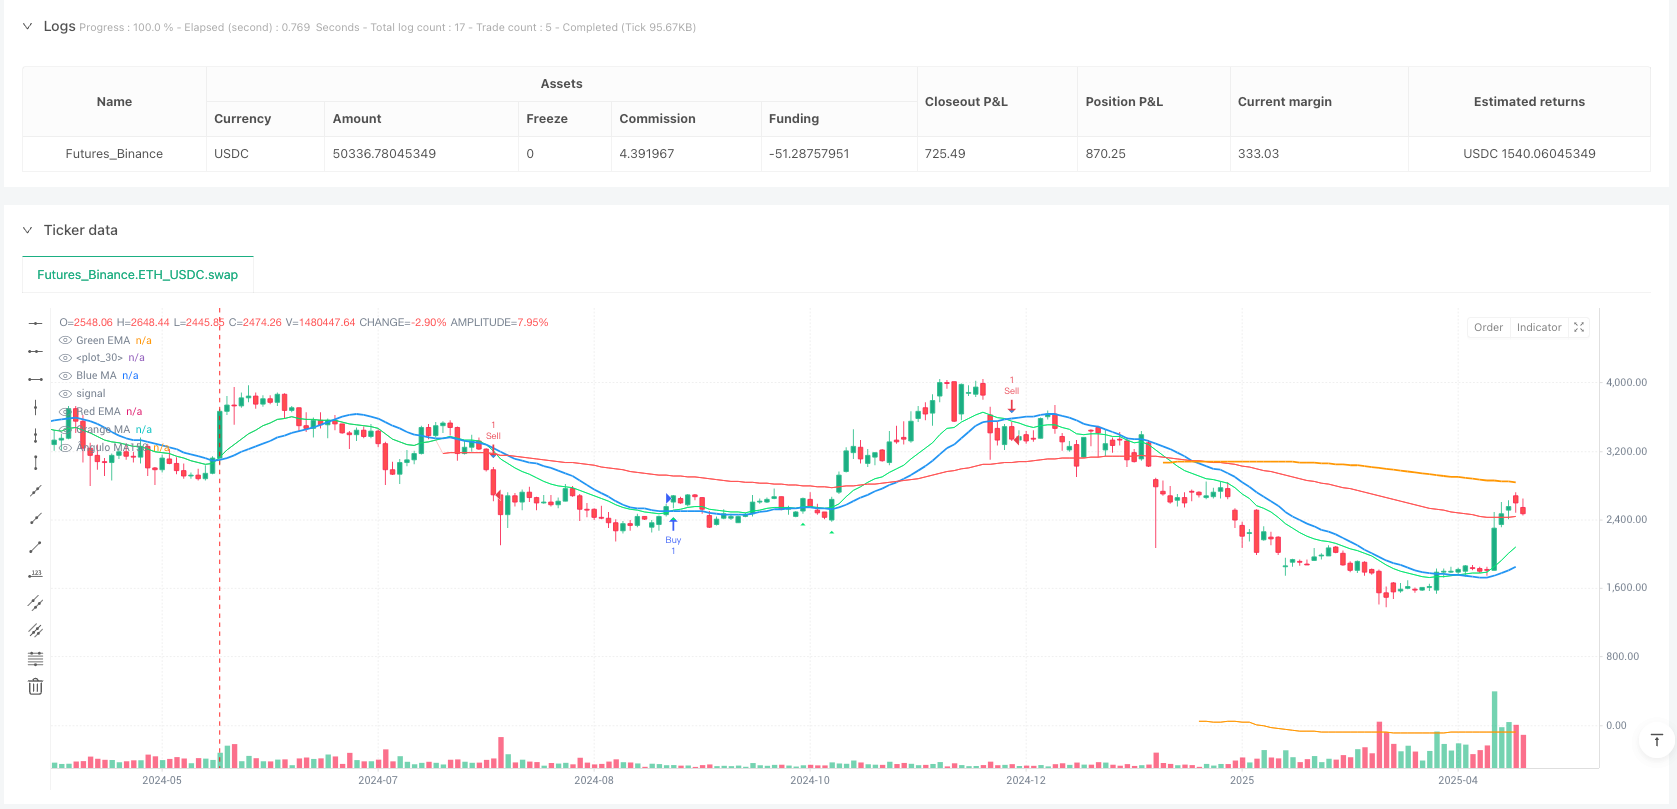The height and width of the screenshot is (809, 1677).
Task: Select the price label 123 tool
Action: click(x=35, y=575)
